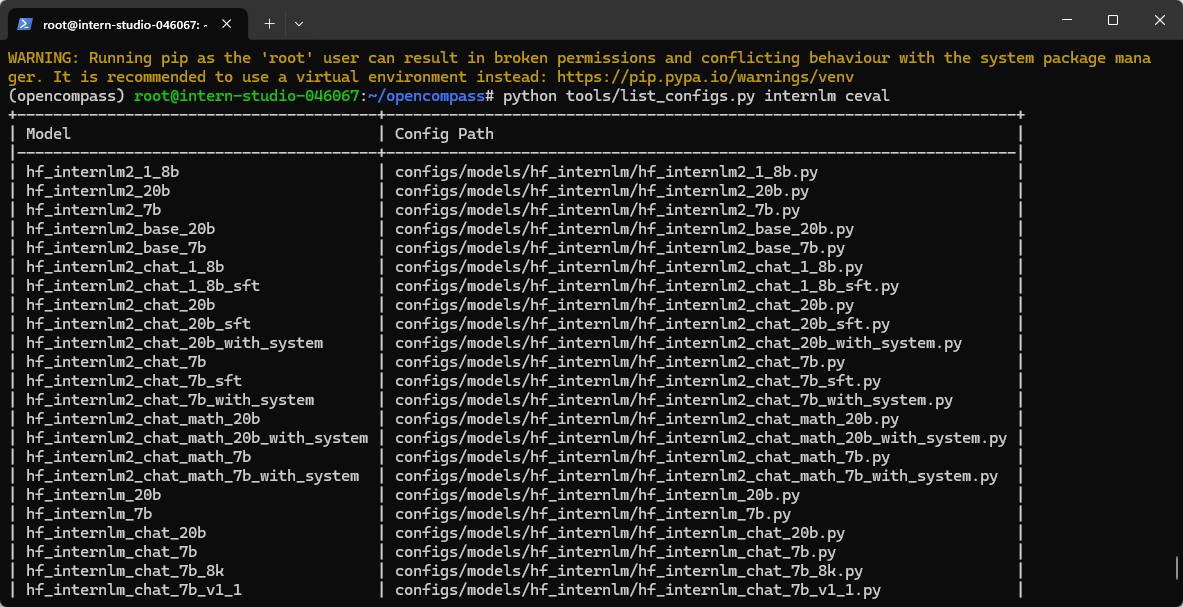Click the terminal vertical scrollbar thumb
1183x607 pixels.
pyautogui.click(x=1175, y=566)
